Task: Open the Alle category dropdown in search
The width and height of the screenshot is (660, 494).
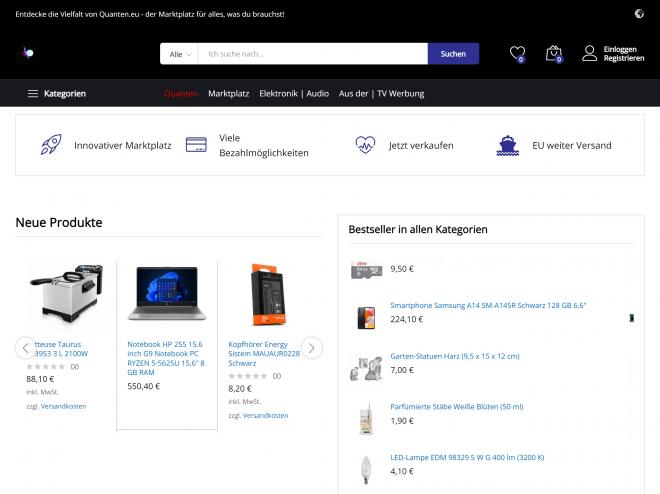Action: click(x=180, y=54)
